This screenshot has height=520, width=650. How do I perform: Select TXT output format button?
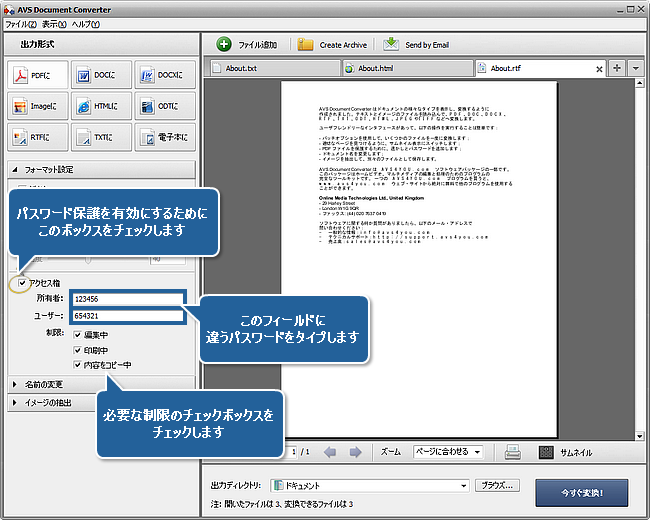point(102,137)
